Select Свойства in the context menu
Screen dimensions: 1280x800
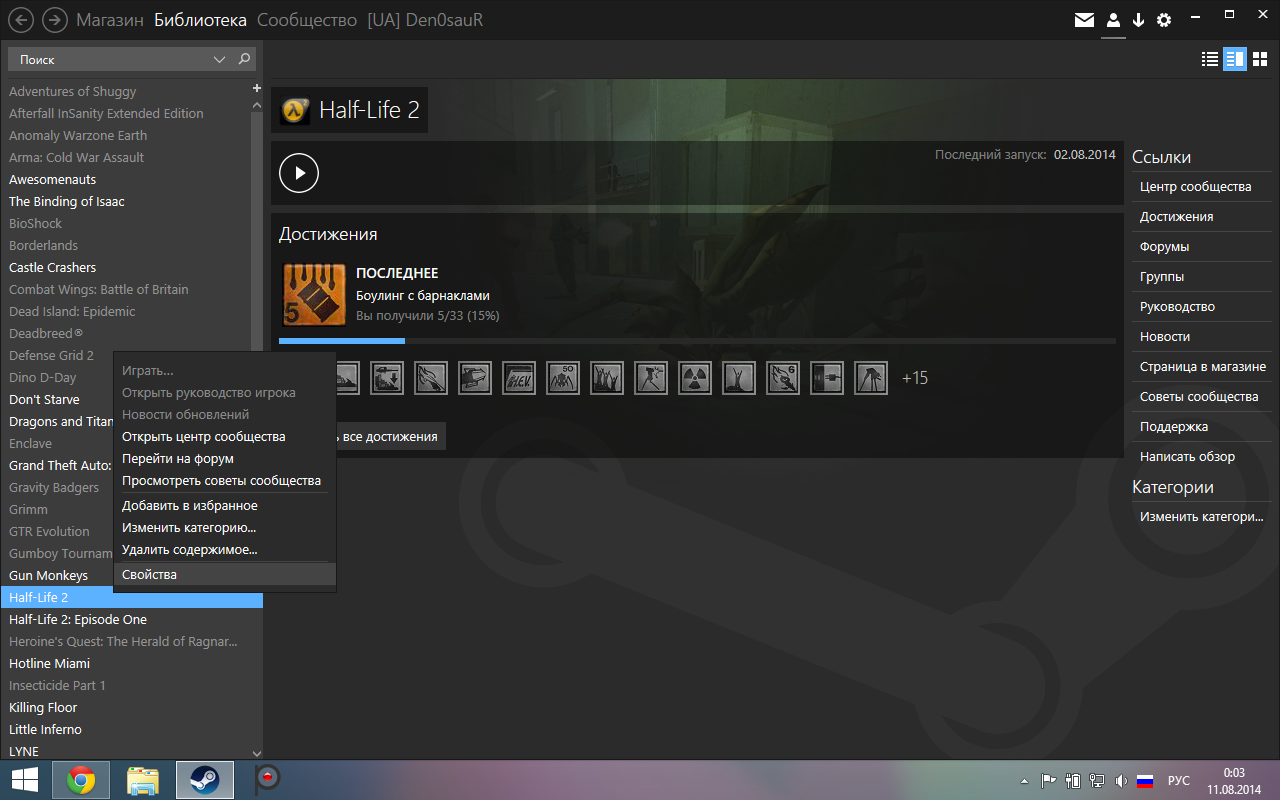point(149,574)
